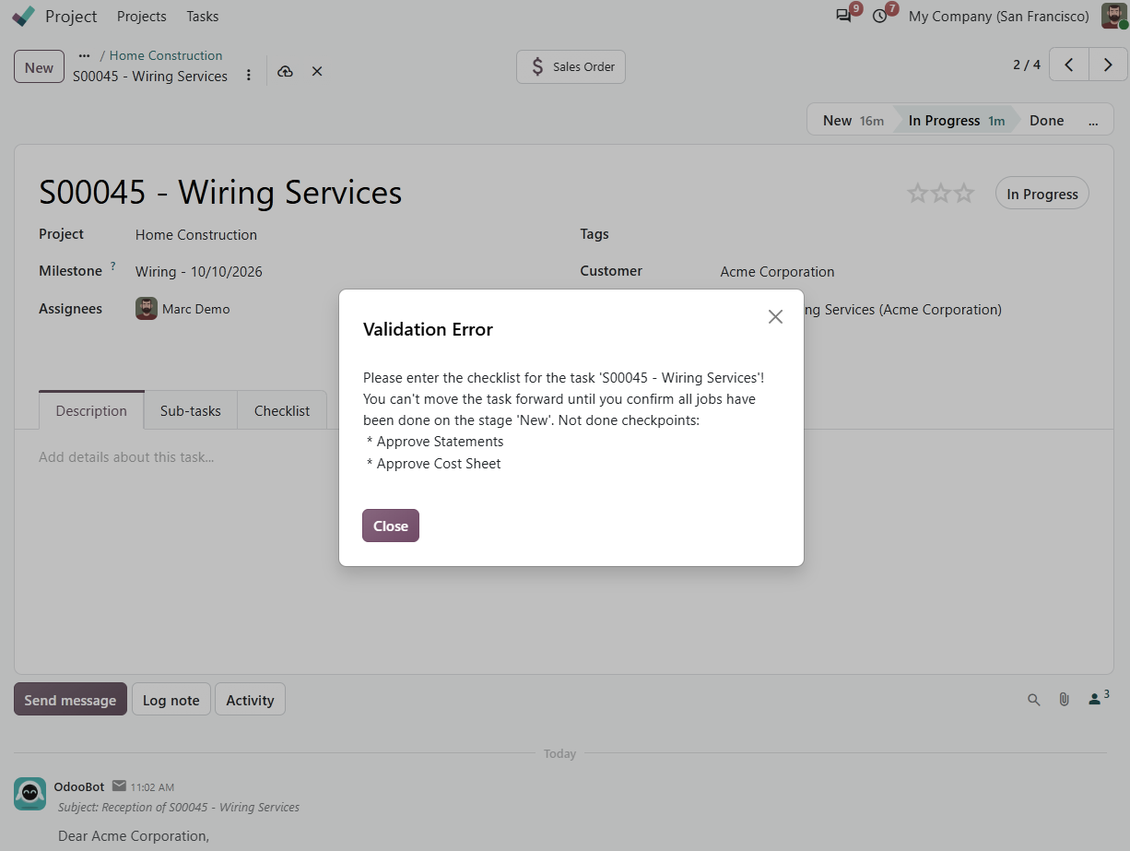Screen dimensions: 1130x851
Task: Open the Project app logo icon
Action: coord(24,16)
